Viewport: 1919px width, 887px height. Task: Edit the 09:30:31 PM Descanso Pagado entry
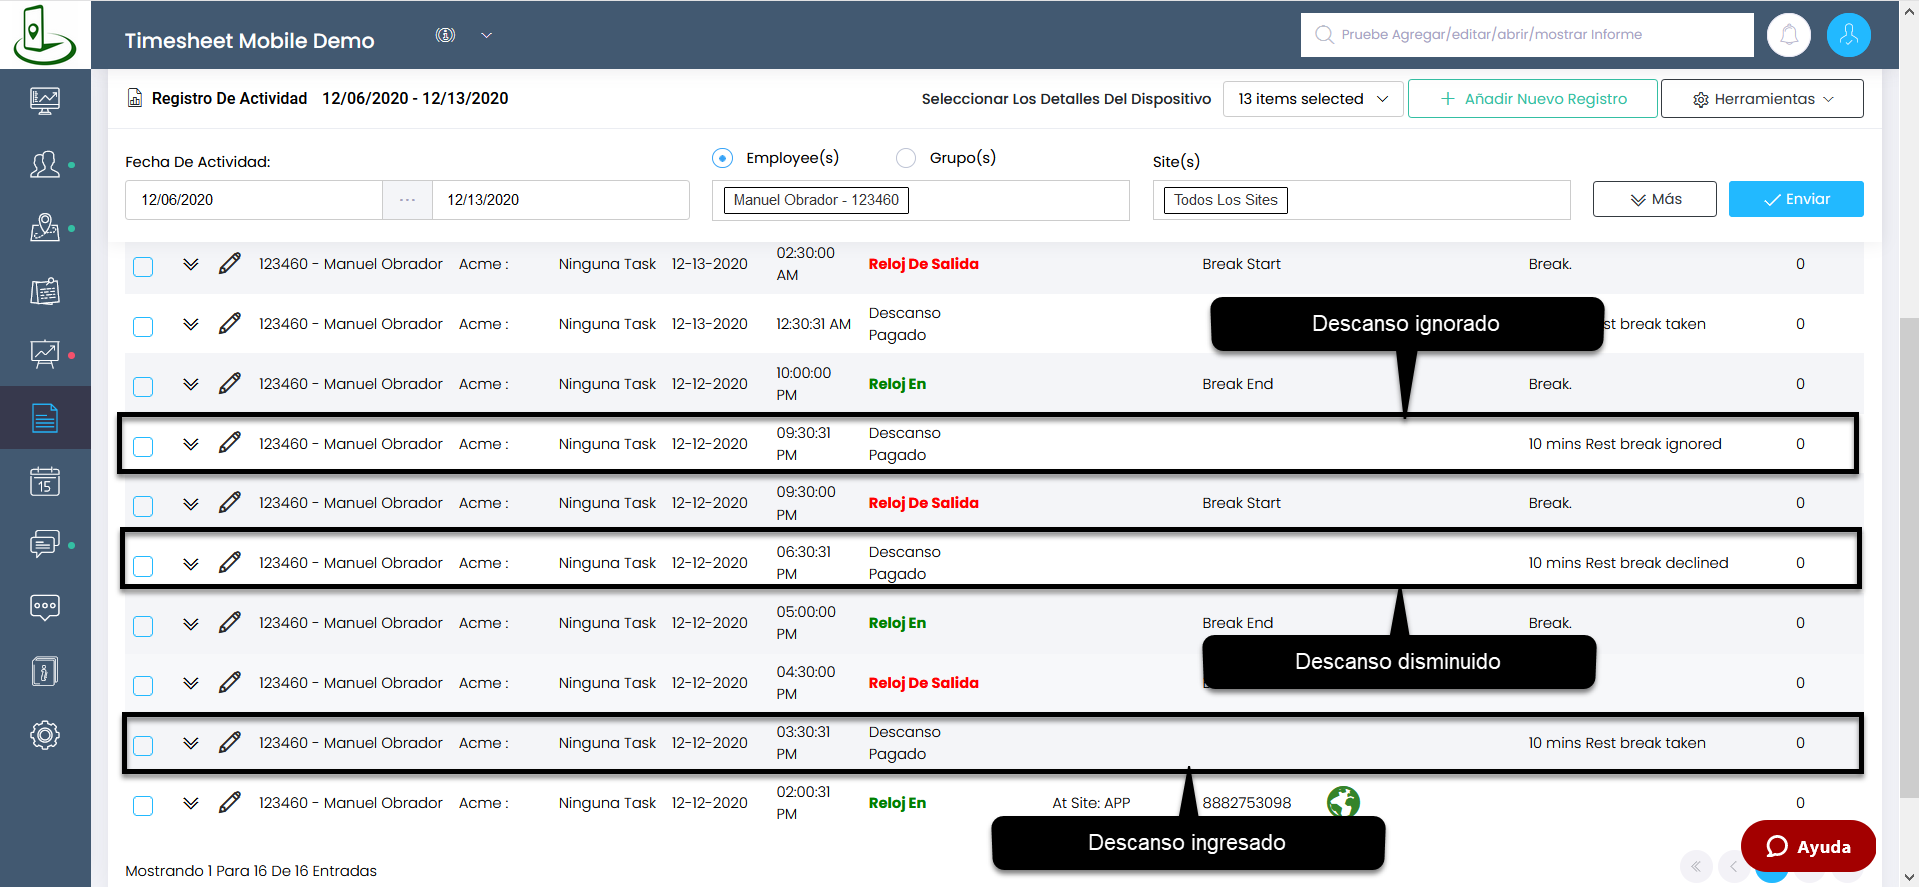click(x=230, y=443)
